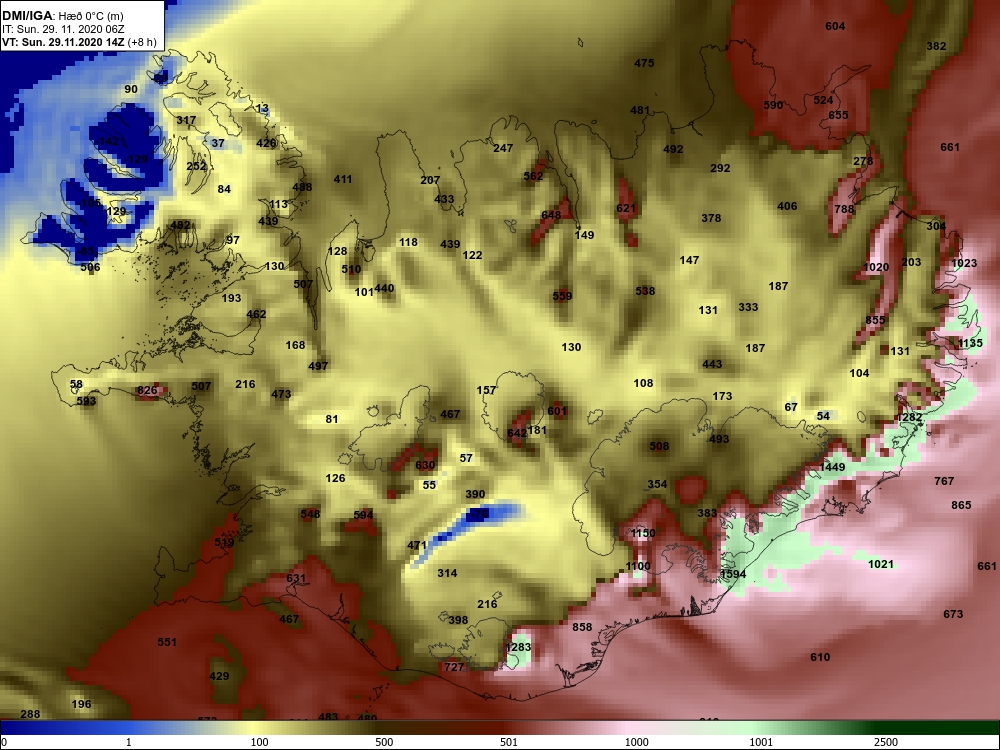This screenshot has width=1000, height=750.
Task: Click the map value 406
Action: click(x=787, y=206)
